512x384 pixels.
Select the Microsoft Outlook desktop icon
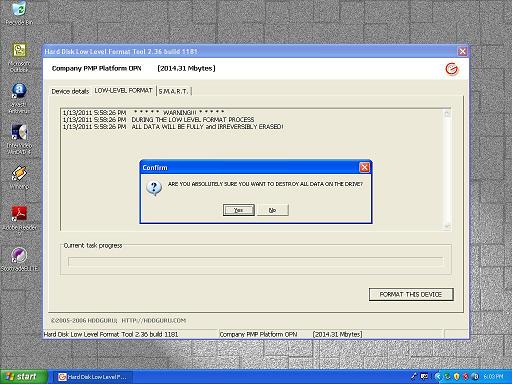[x=19, y=58]
